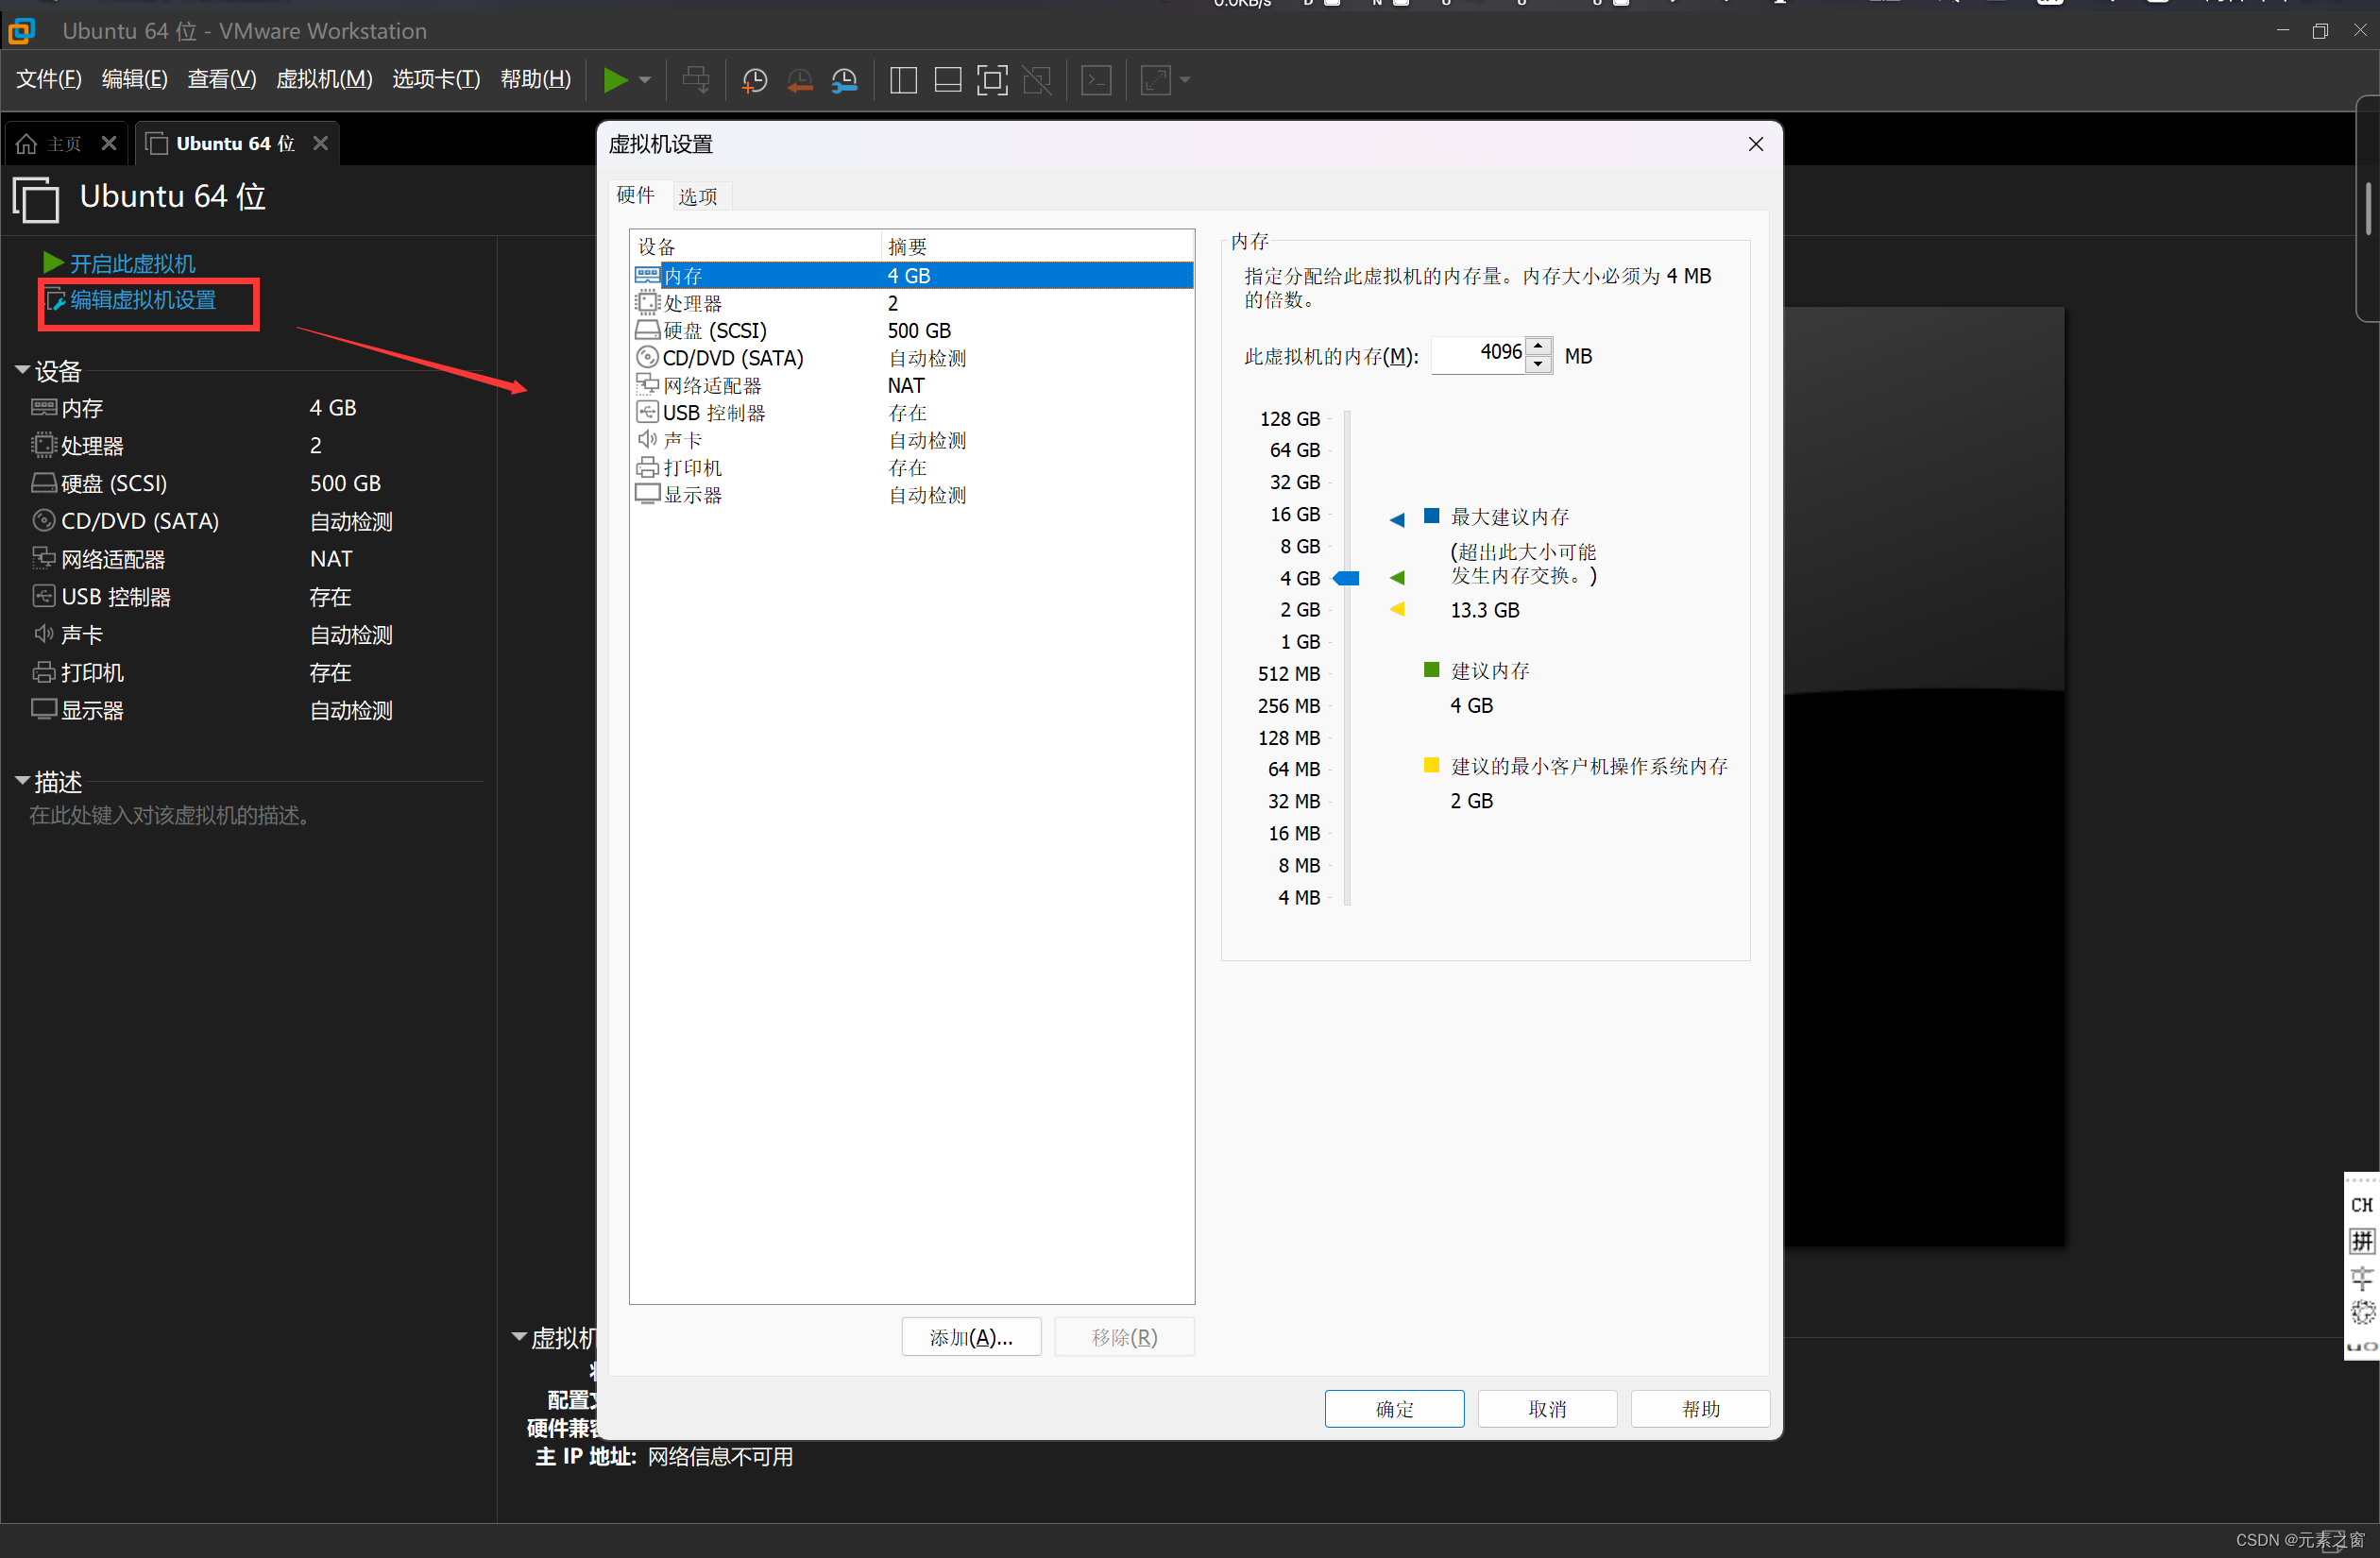Select the CD/DVD (SATA) device in settings list
Viewport: 2380px width, 1558px height.
[x=732, y=358]
